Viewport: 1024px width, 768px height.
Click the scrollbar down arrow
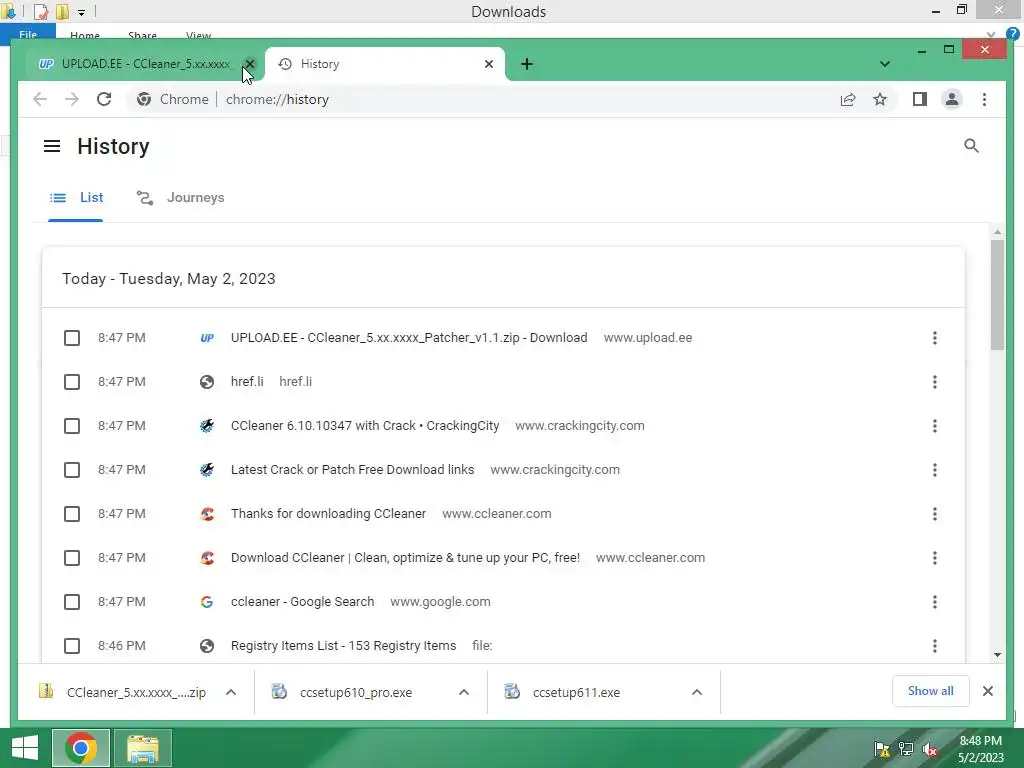(997, 655)
